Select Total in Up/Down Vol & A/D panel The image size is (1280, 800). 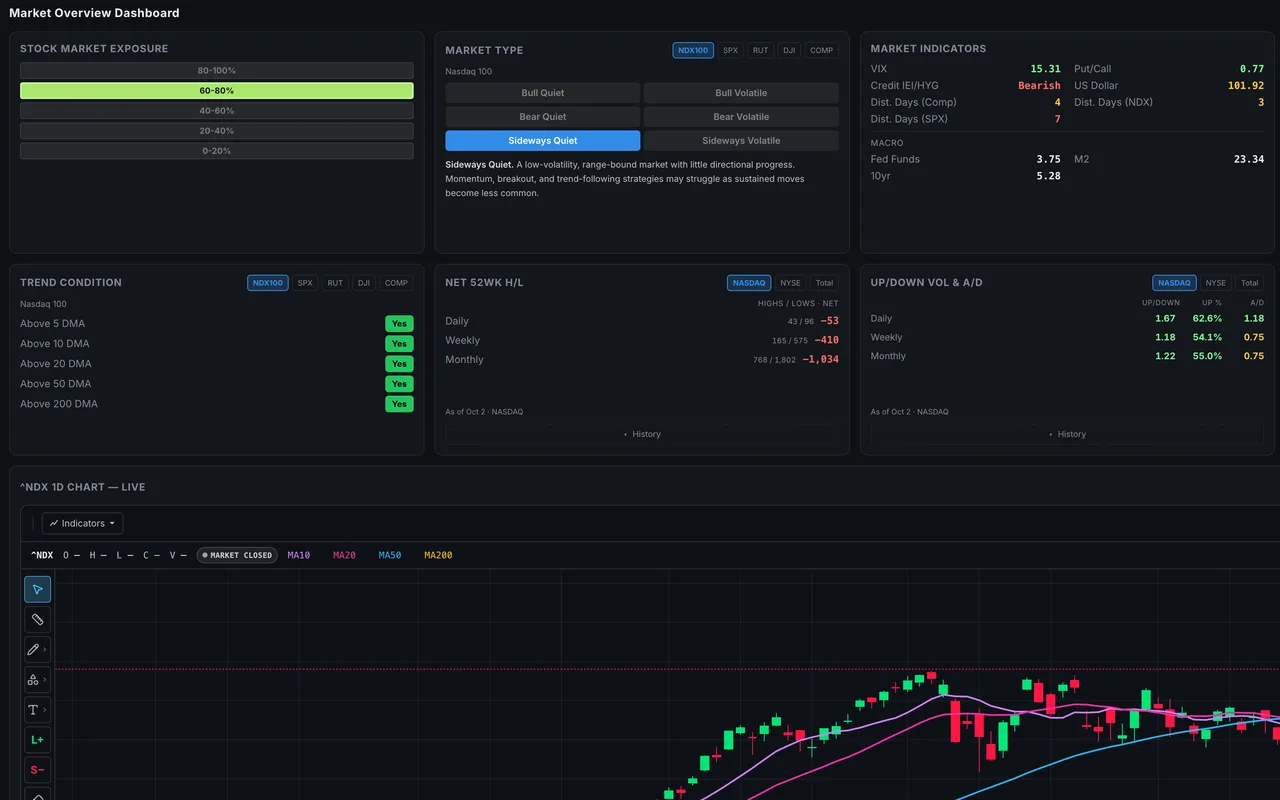[x=1249, y=283]
